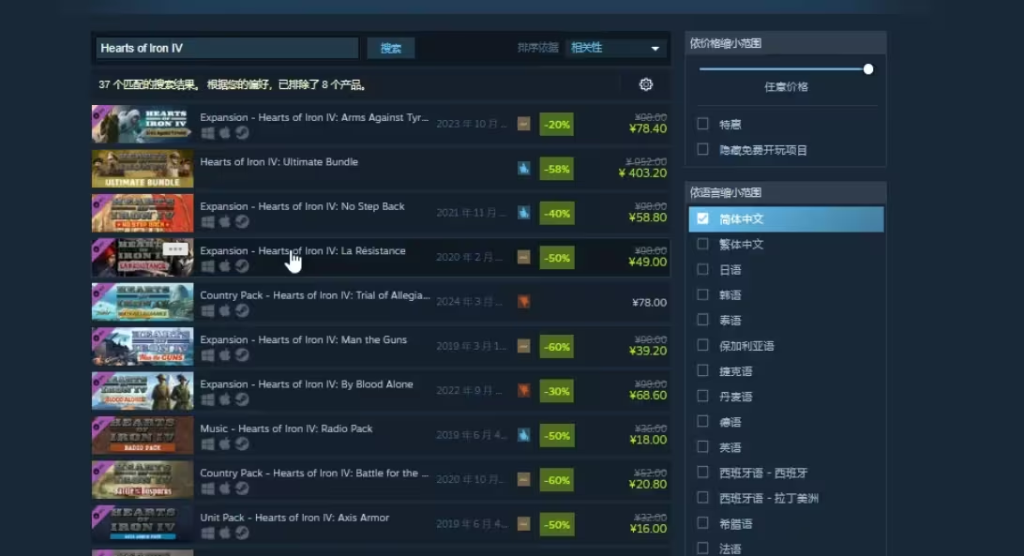Click the SteamOS icon under Radio Pack
This screenshot has height=556, width=1024.
(x=242, y=444)
